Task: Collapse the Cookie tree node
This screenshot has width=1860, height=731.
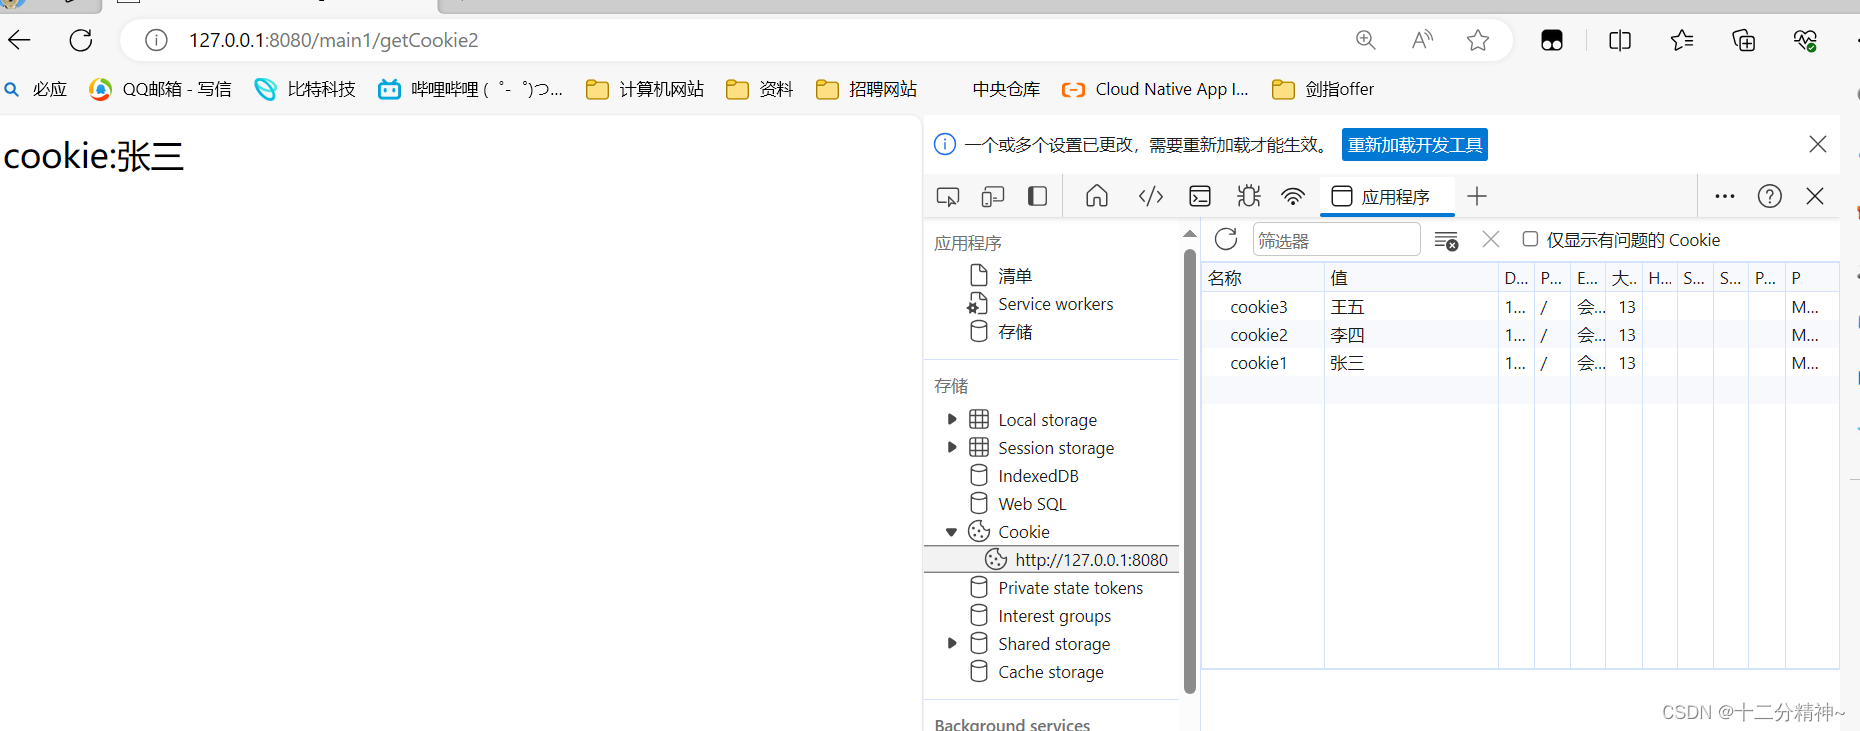Action: [x=952, y=531]
